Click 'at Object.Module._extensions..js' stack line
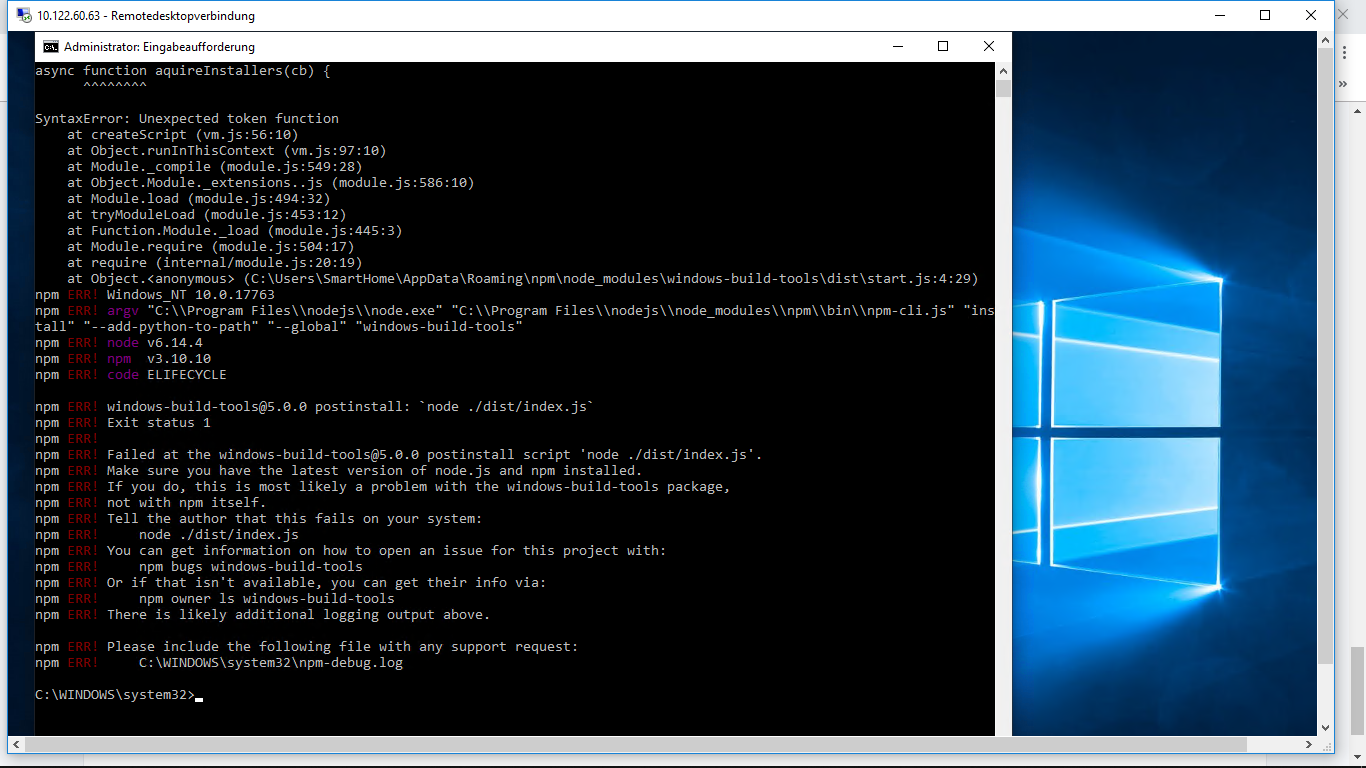 pos(271,183)
